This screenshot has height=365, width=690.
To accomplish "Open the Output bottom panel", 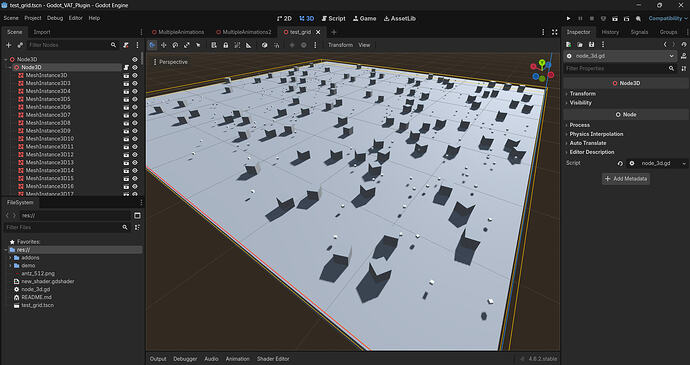I will [158, 359].
